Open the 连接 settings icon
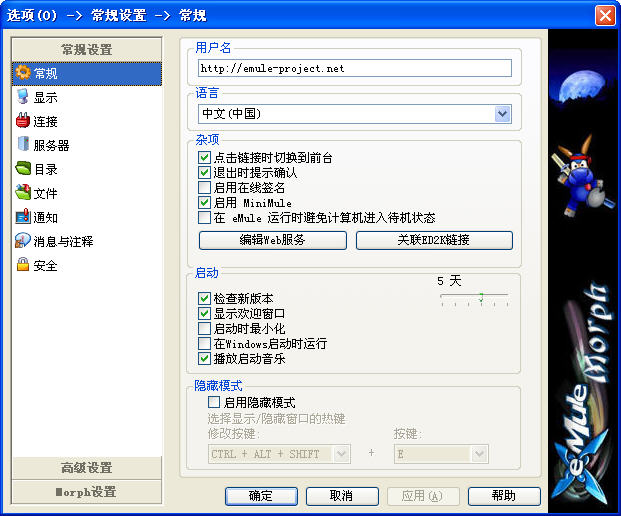 pyautogui.click(x=22, y=121)
